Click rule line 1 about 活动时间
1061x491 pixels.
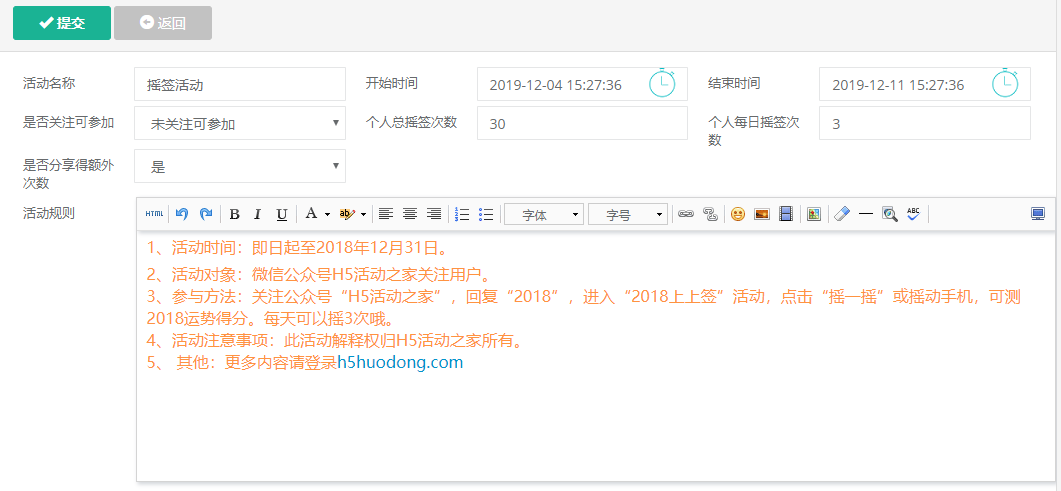click(298, 248)
